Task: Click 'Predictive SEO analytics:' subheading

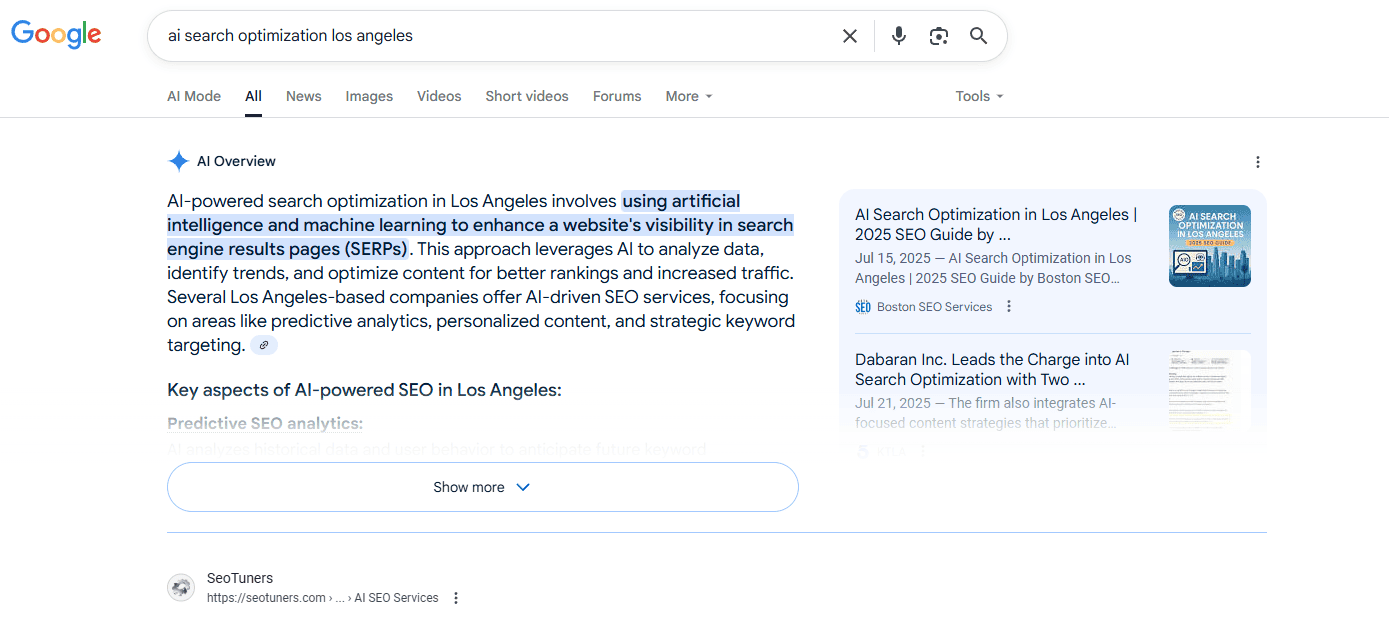Action: coord(265,424)
